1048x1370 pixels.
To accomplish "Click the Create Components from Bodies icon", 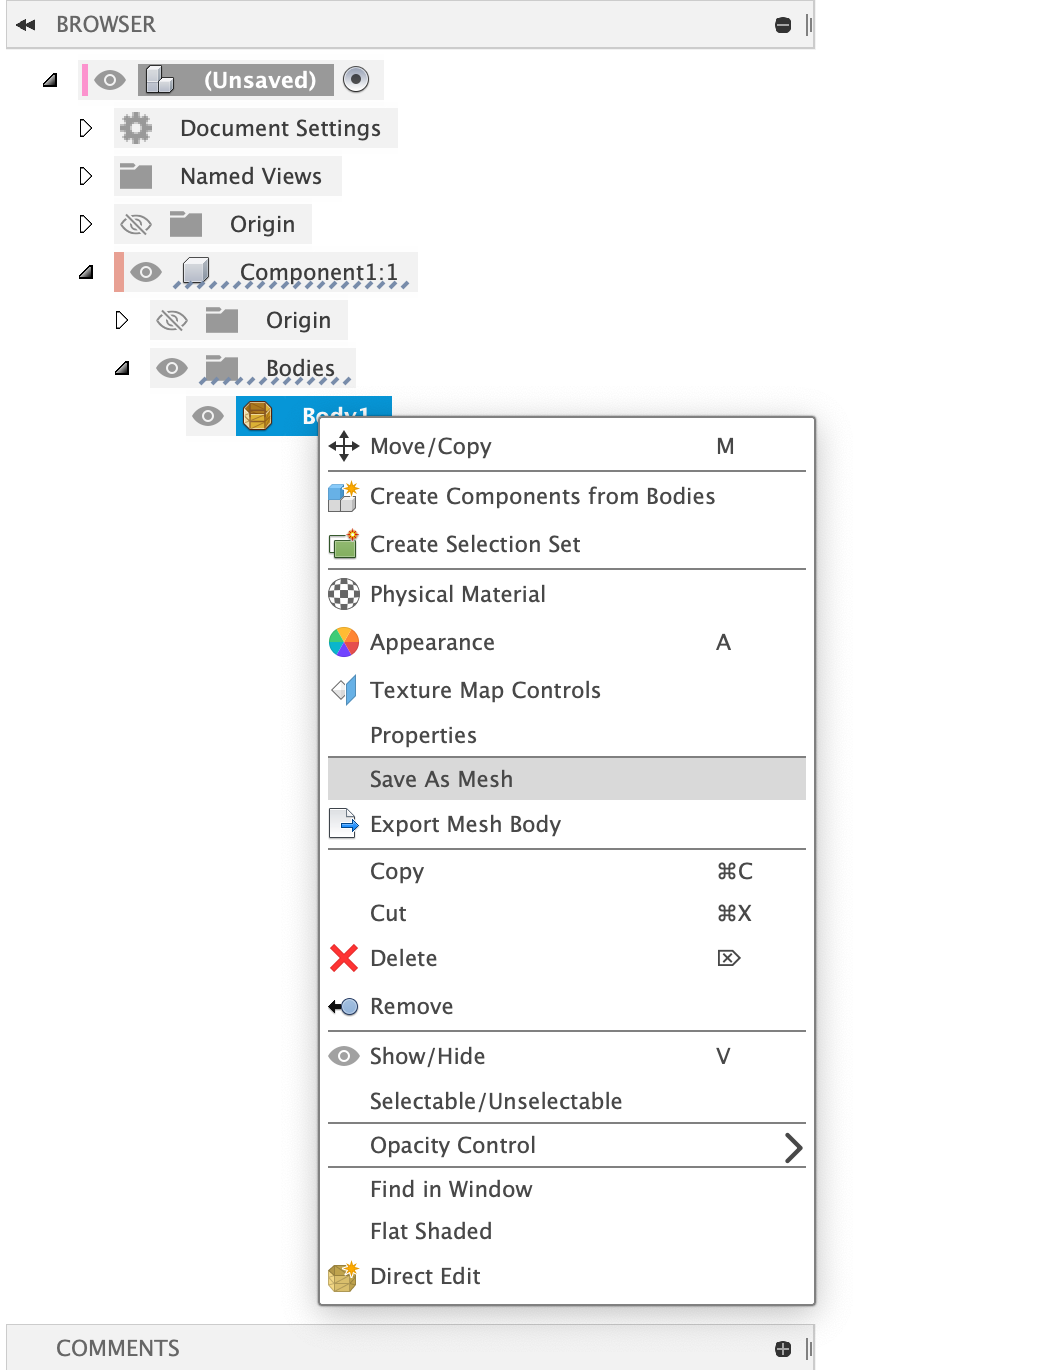I will (344, 496).
